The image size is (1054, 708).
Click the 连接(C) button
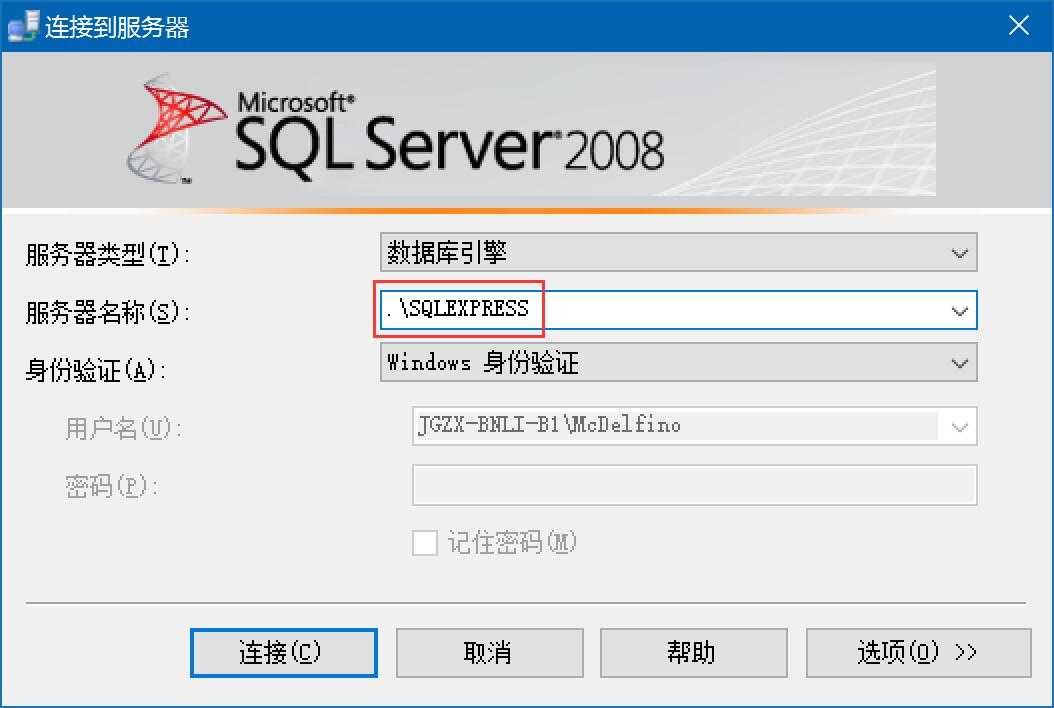(x=284, y=652)
